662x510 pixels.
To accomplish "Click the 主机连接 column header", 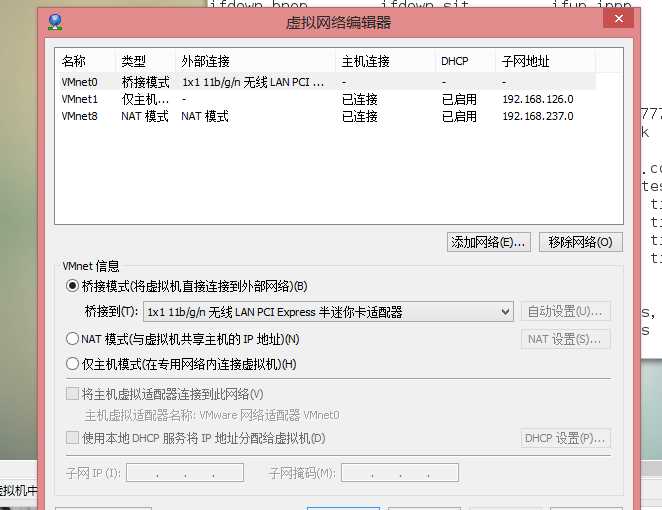I will pos(386,62).
